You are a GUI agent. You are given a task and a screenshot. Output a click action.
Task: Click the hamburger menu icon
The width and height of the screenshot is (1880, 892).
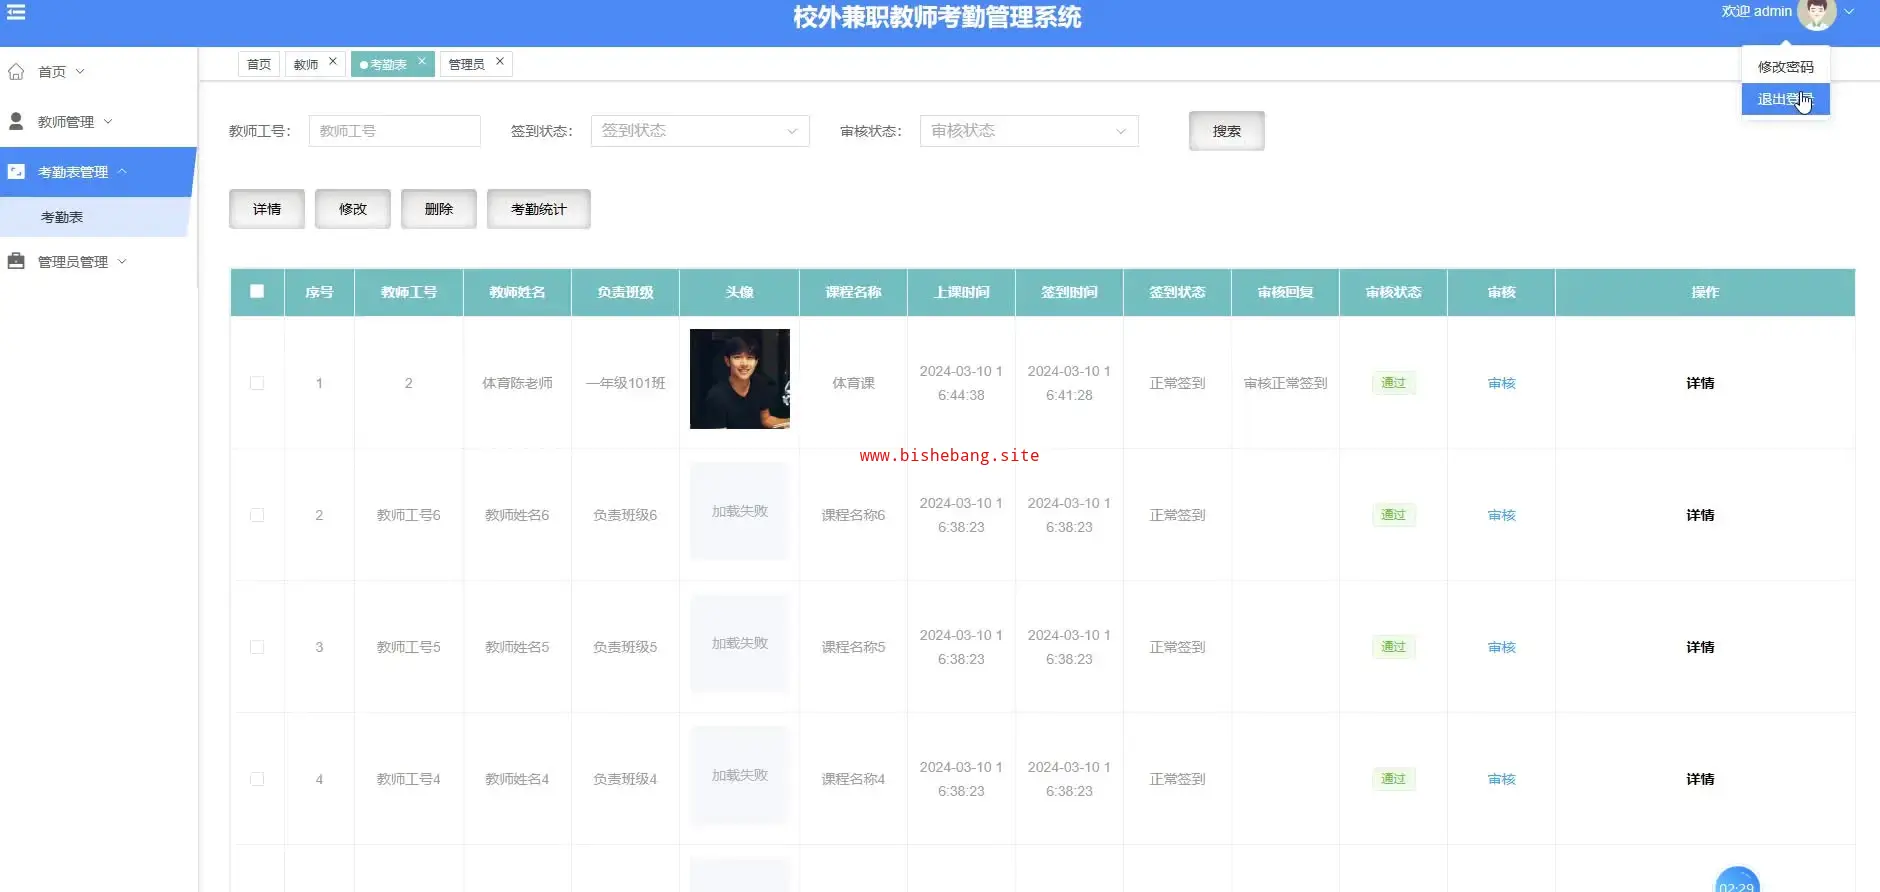coord(16,12)
